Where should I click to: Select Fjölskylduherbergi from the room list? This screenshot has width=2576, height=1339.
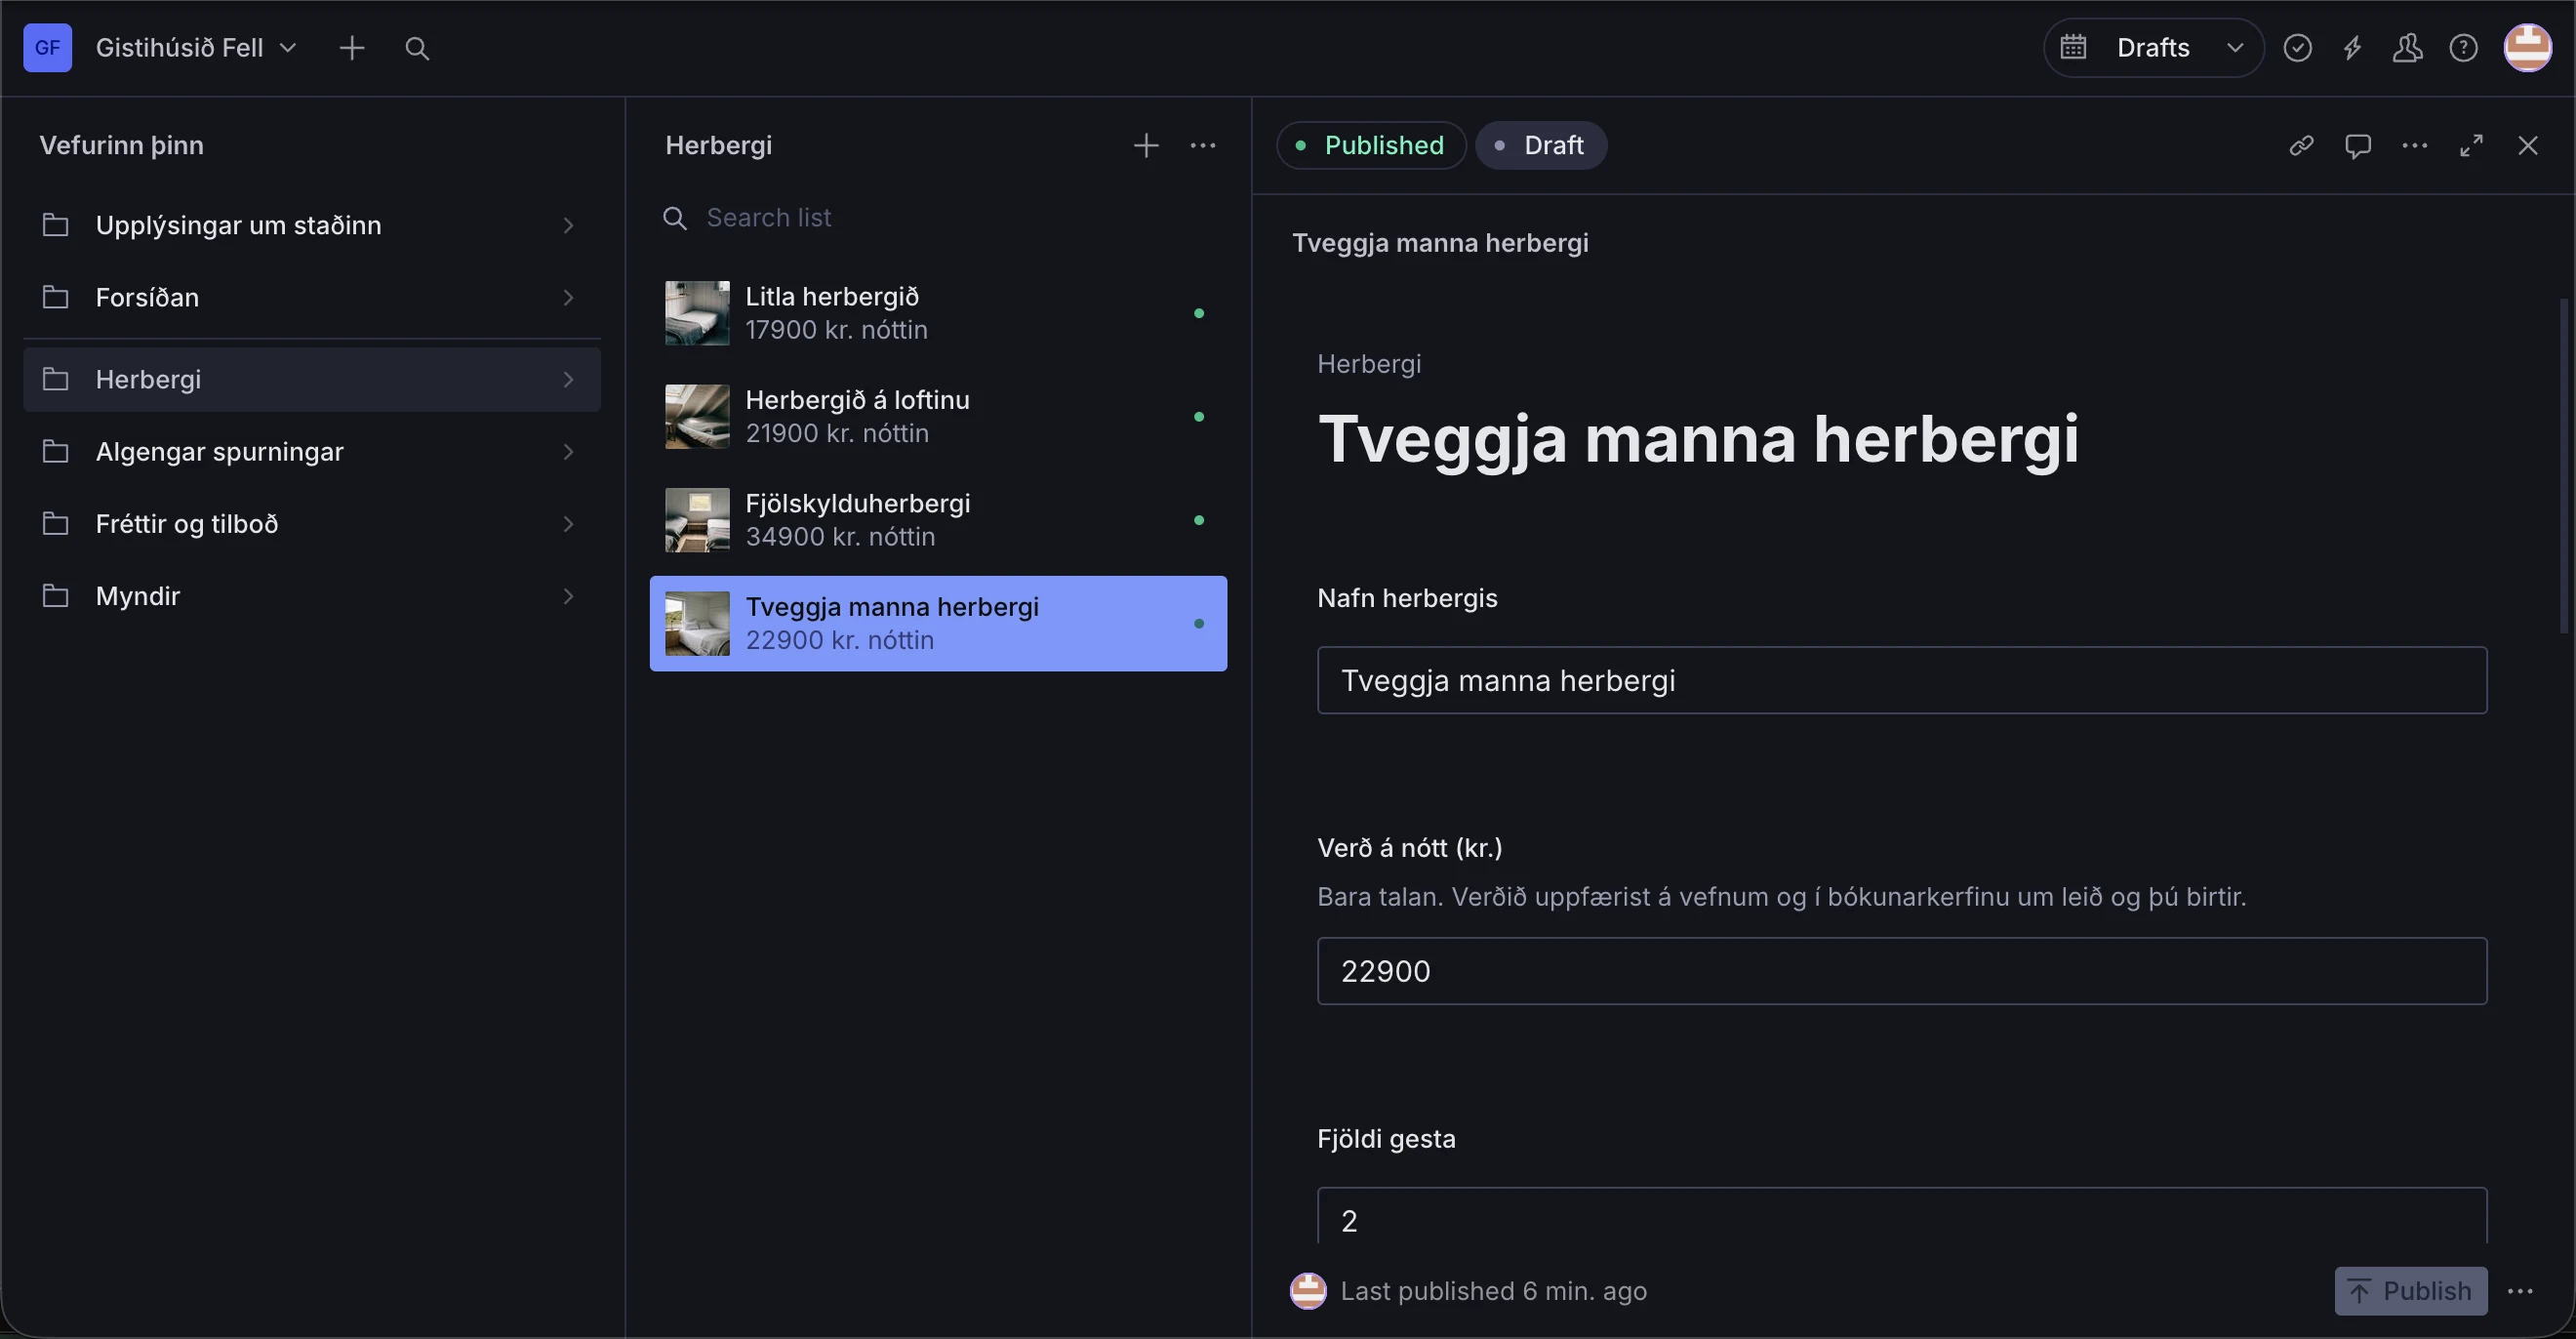[938, 520]
